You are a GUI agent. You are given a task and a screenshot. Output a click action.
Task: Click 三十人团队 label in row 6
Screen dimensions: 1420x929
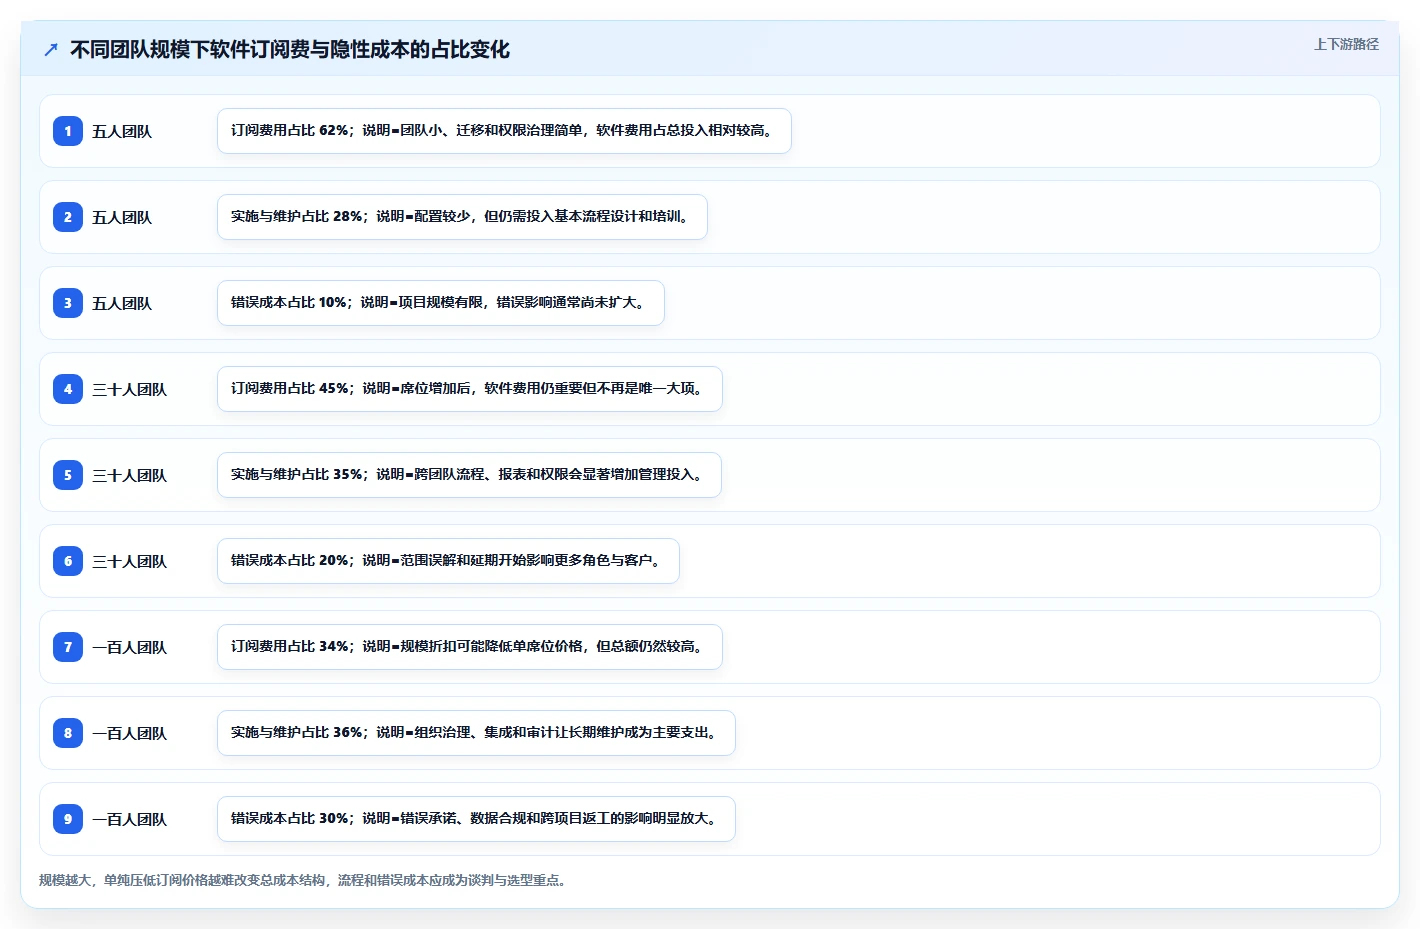[x=130, y=561]
